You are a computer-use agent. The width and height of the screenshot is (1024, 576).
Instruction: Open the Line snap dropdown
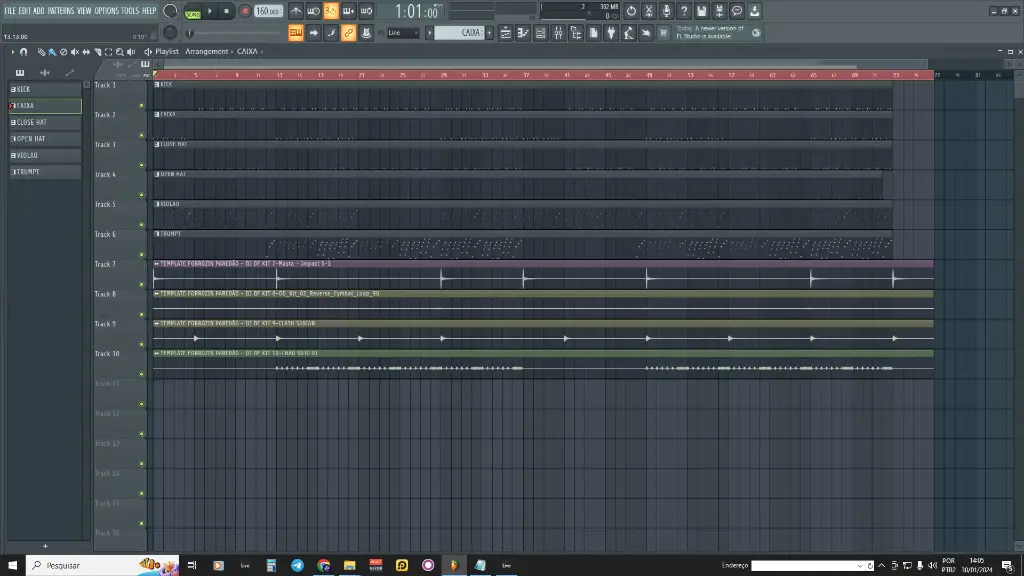point(403,33)
